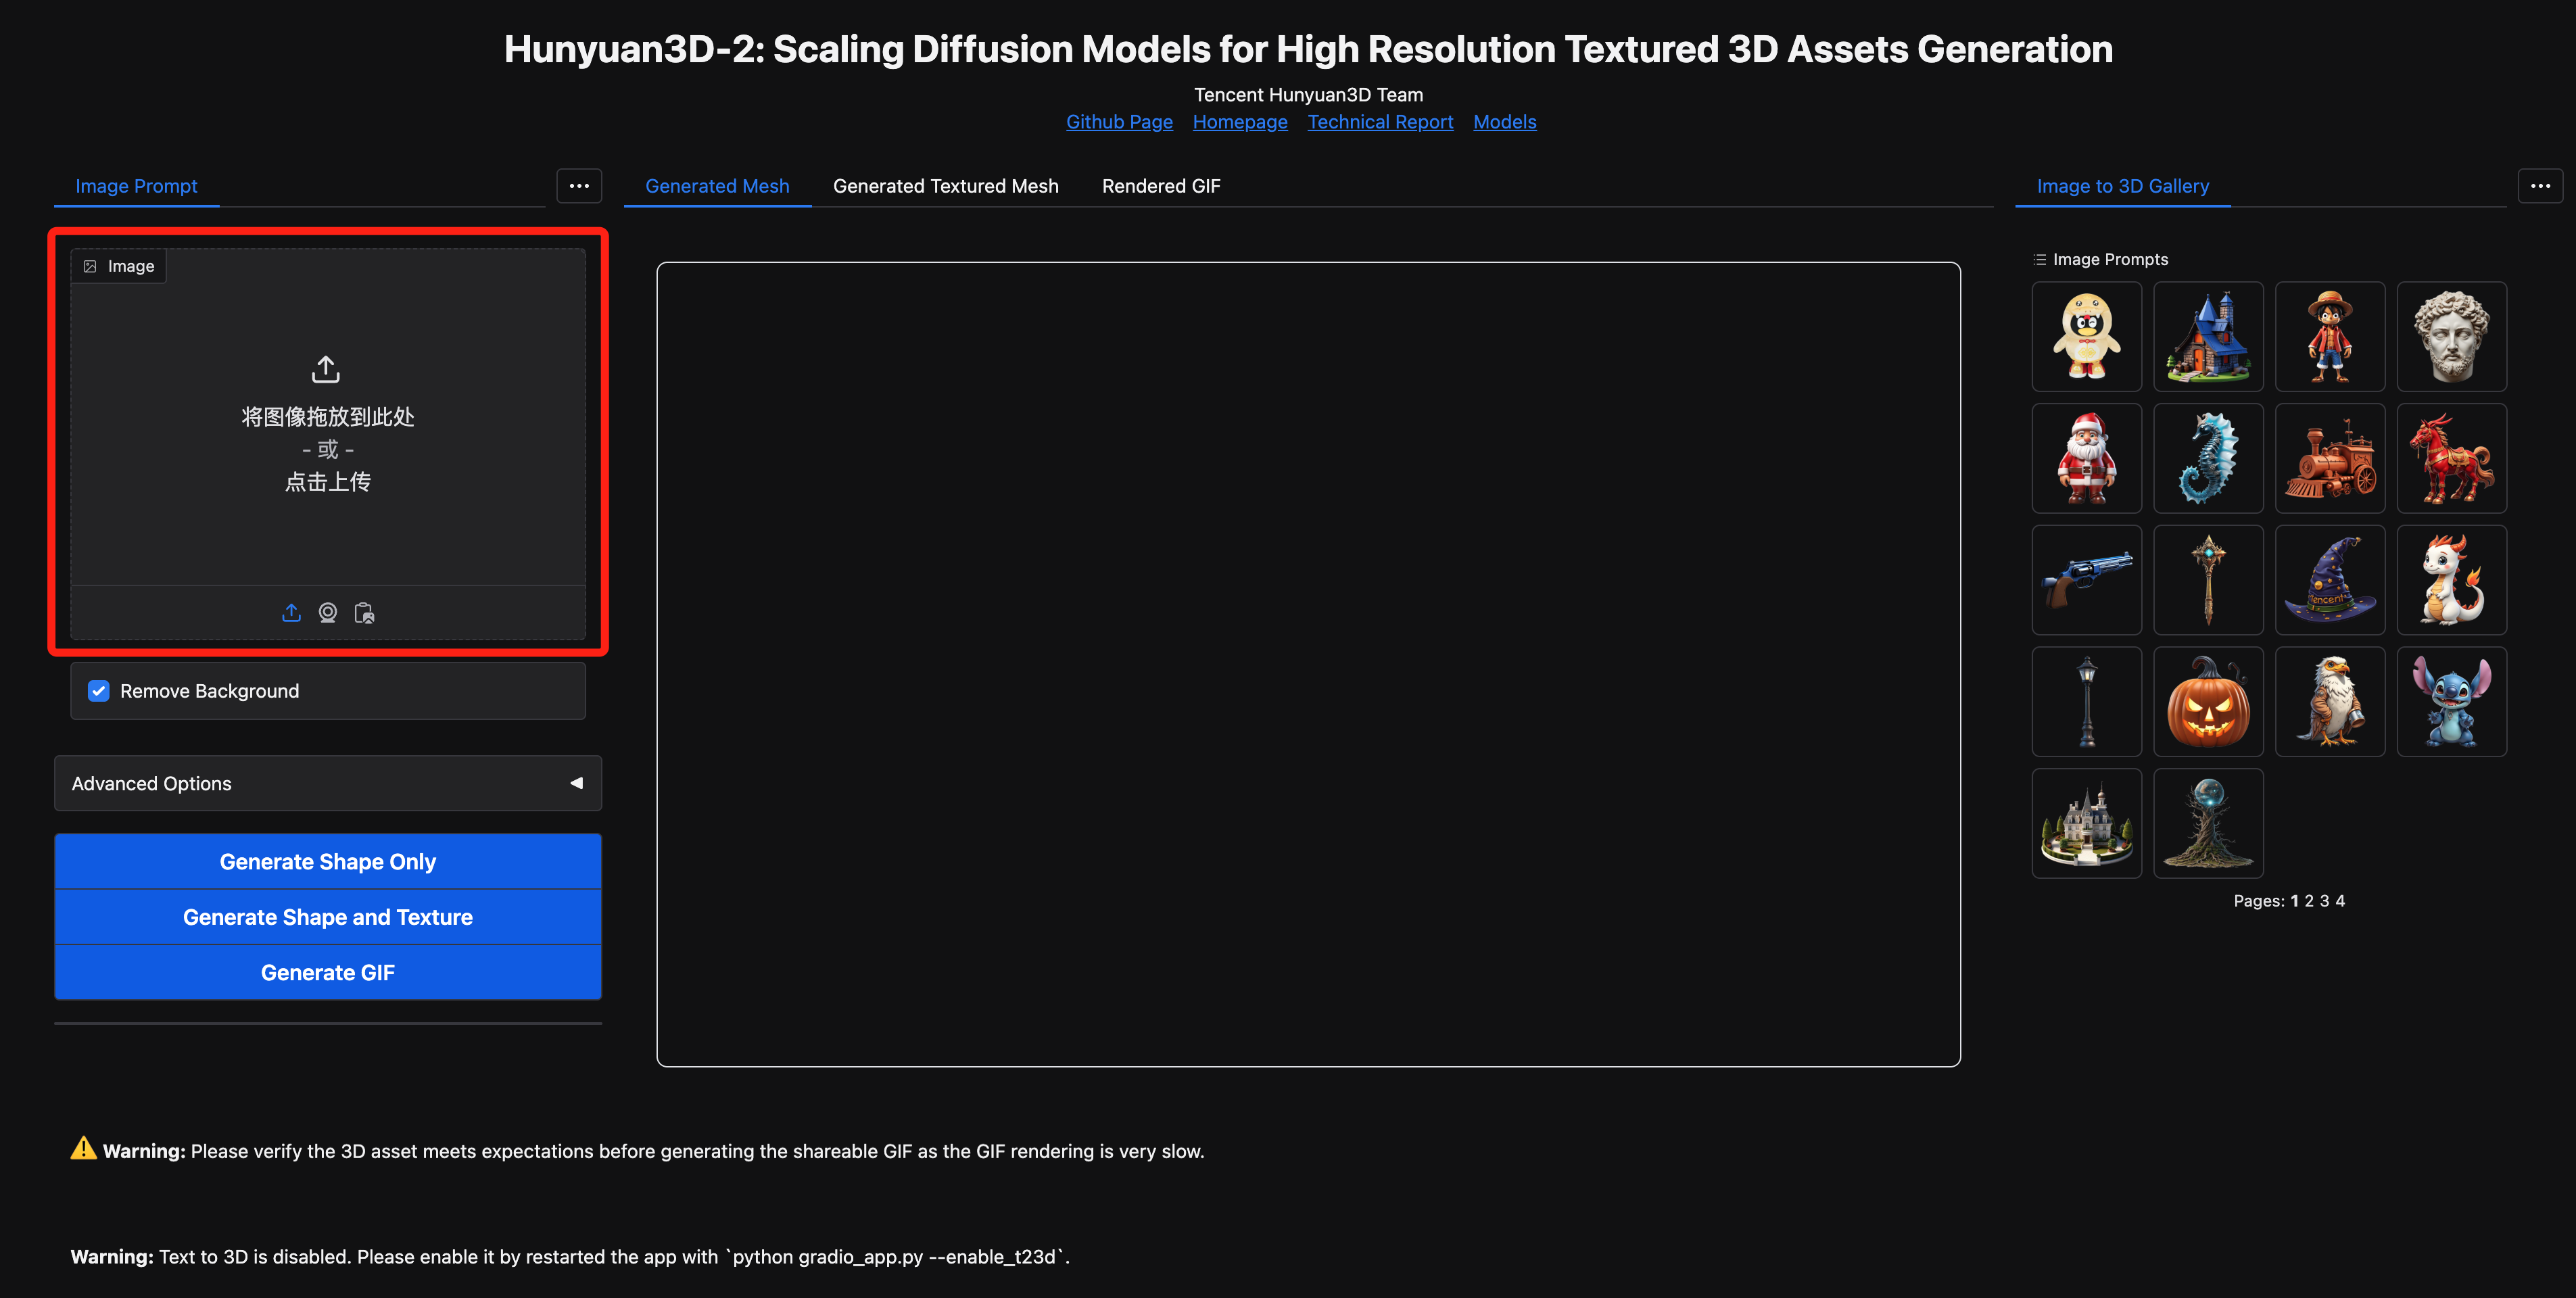Select the penguin plush example image
The width and height of the screenshot is (2576, 1298).
pyautogui.click(x=2087, y=336)
